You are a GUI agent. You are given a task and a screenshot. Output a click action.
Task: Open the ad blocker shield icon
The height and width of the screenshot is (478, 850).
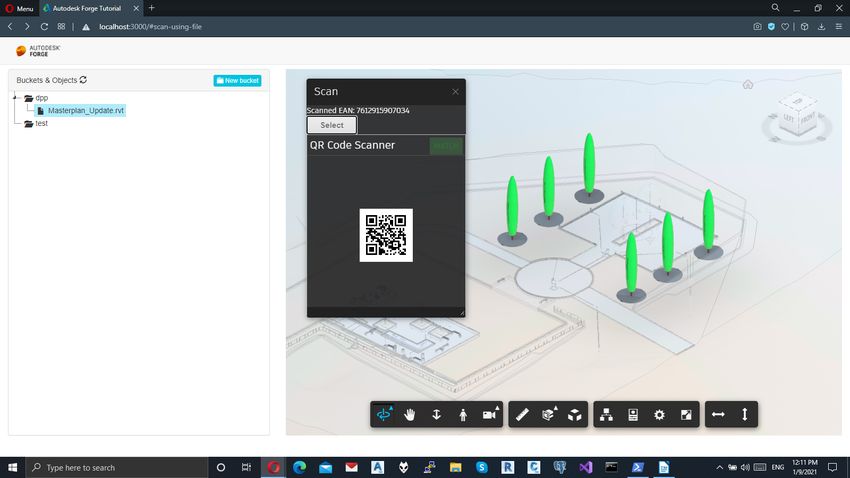pos(771,27)
